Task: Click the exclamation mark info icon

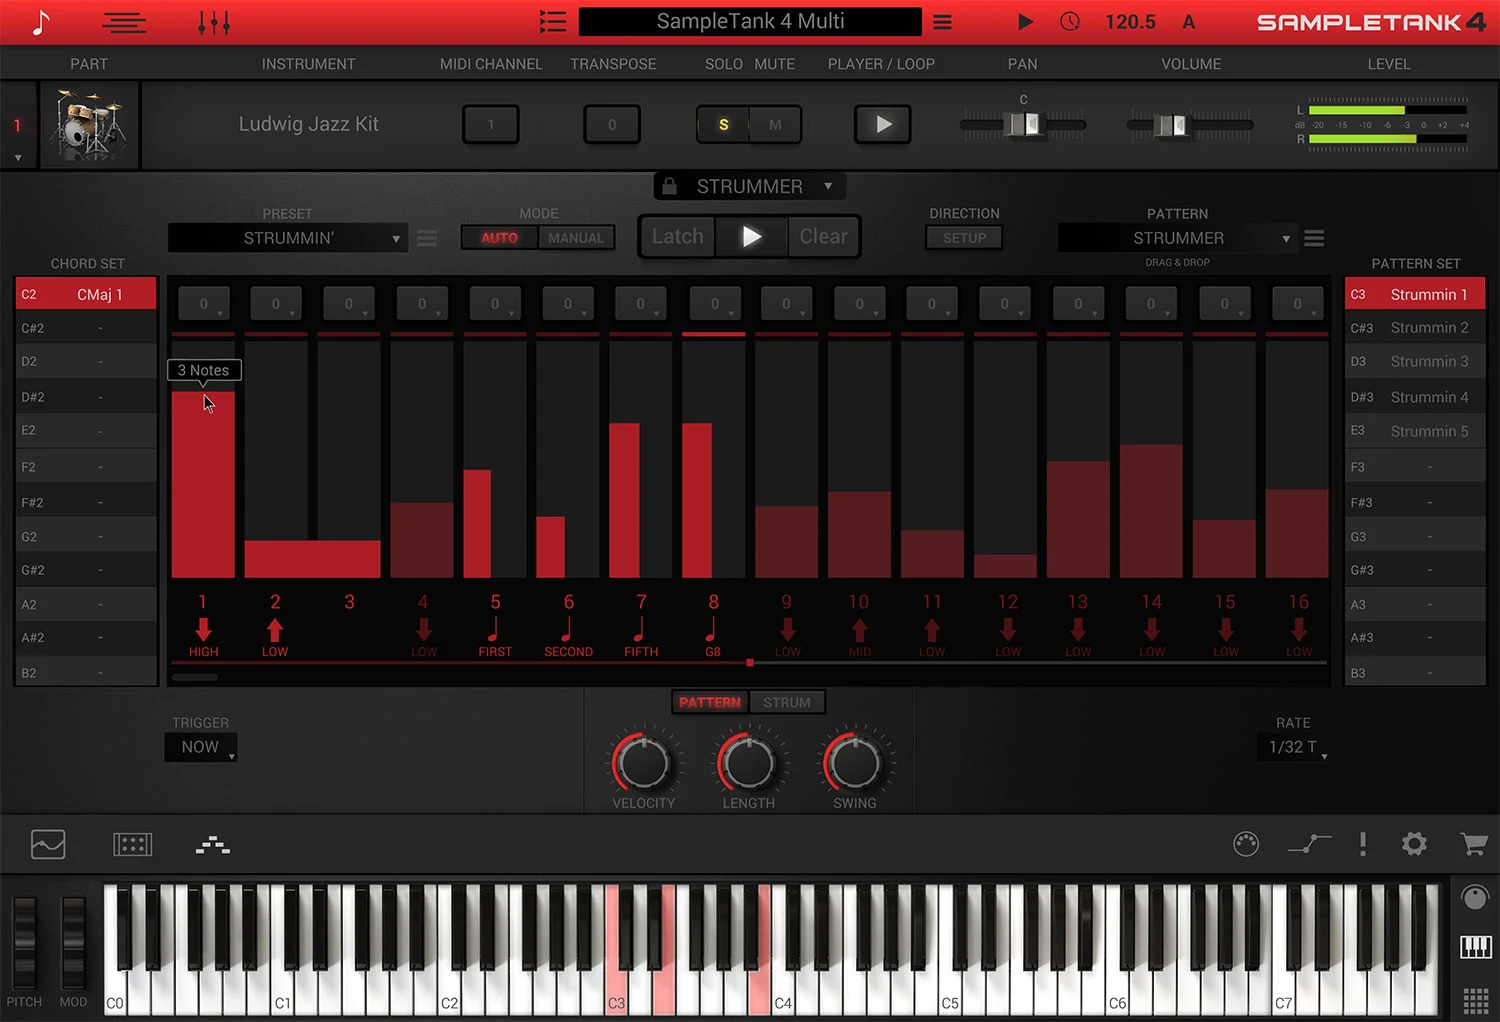Action: click(1362, 844)
